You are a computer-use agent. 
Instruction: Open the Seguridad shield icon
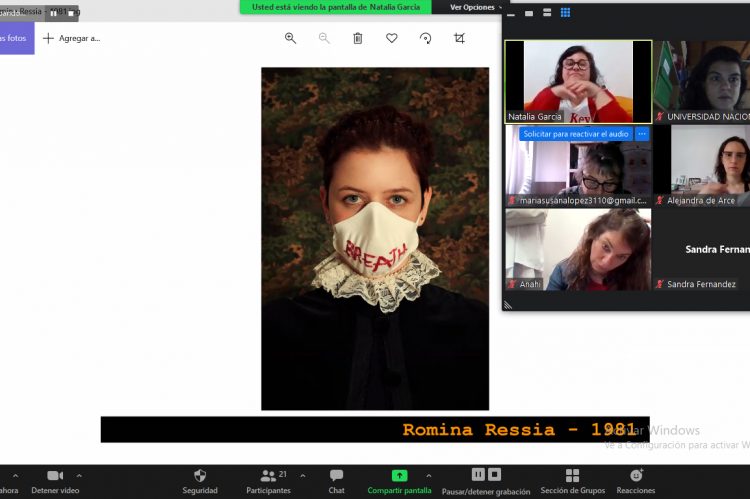tap(200, 476)
